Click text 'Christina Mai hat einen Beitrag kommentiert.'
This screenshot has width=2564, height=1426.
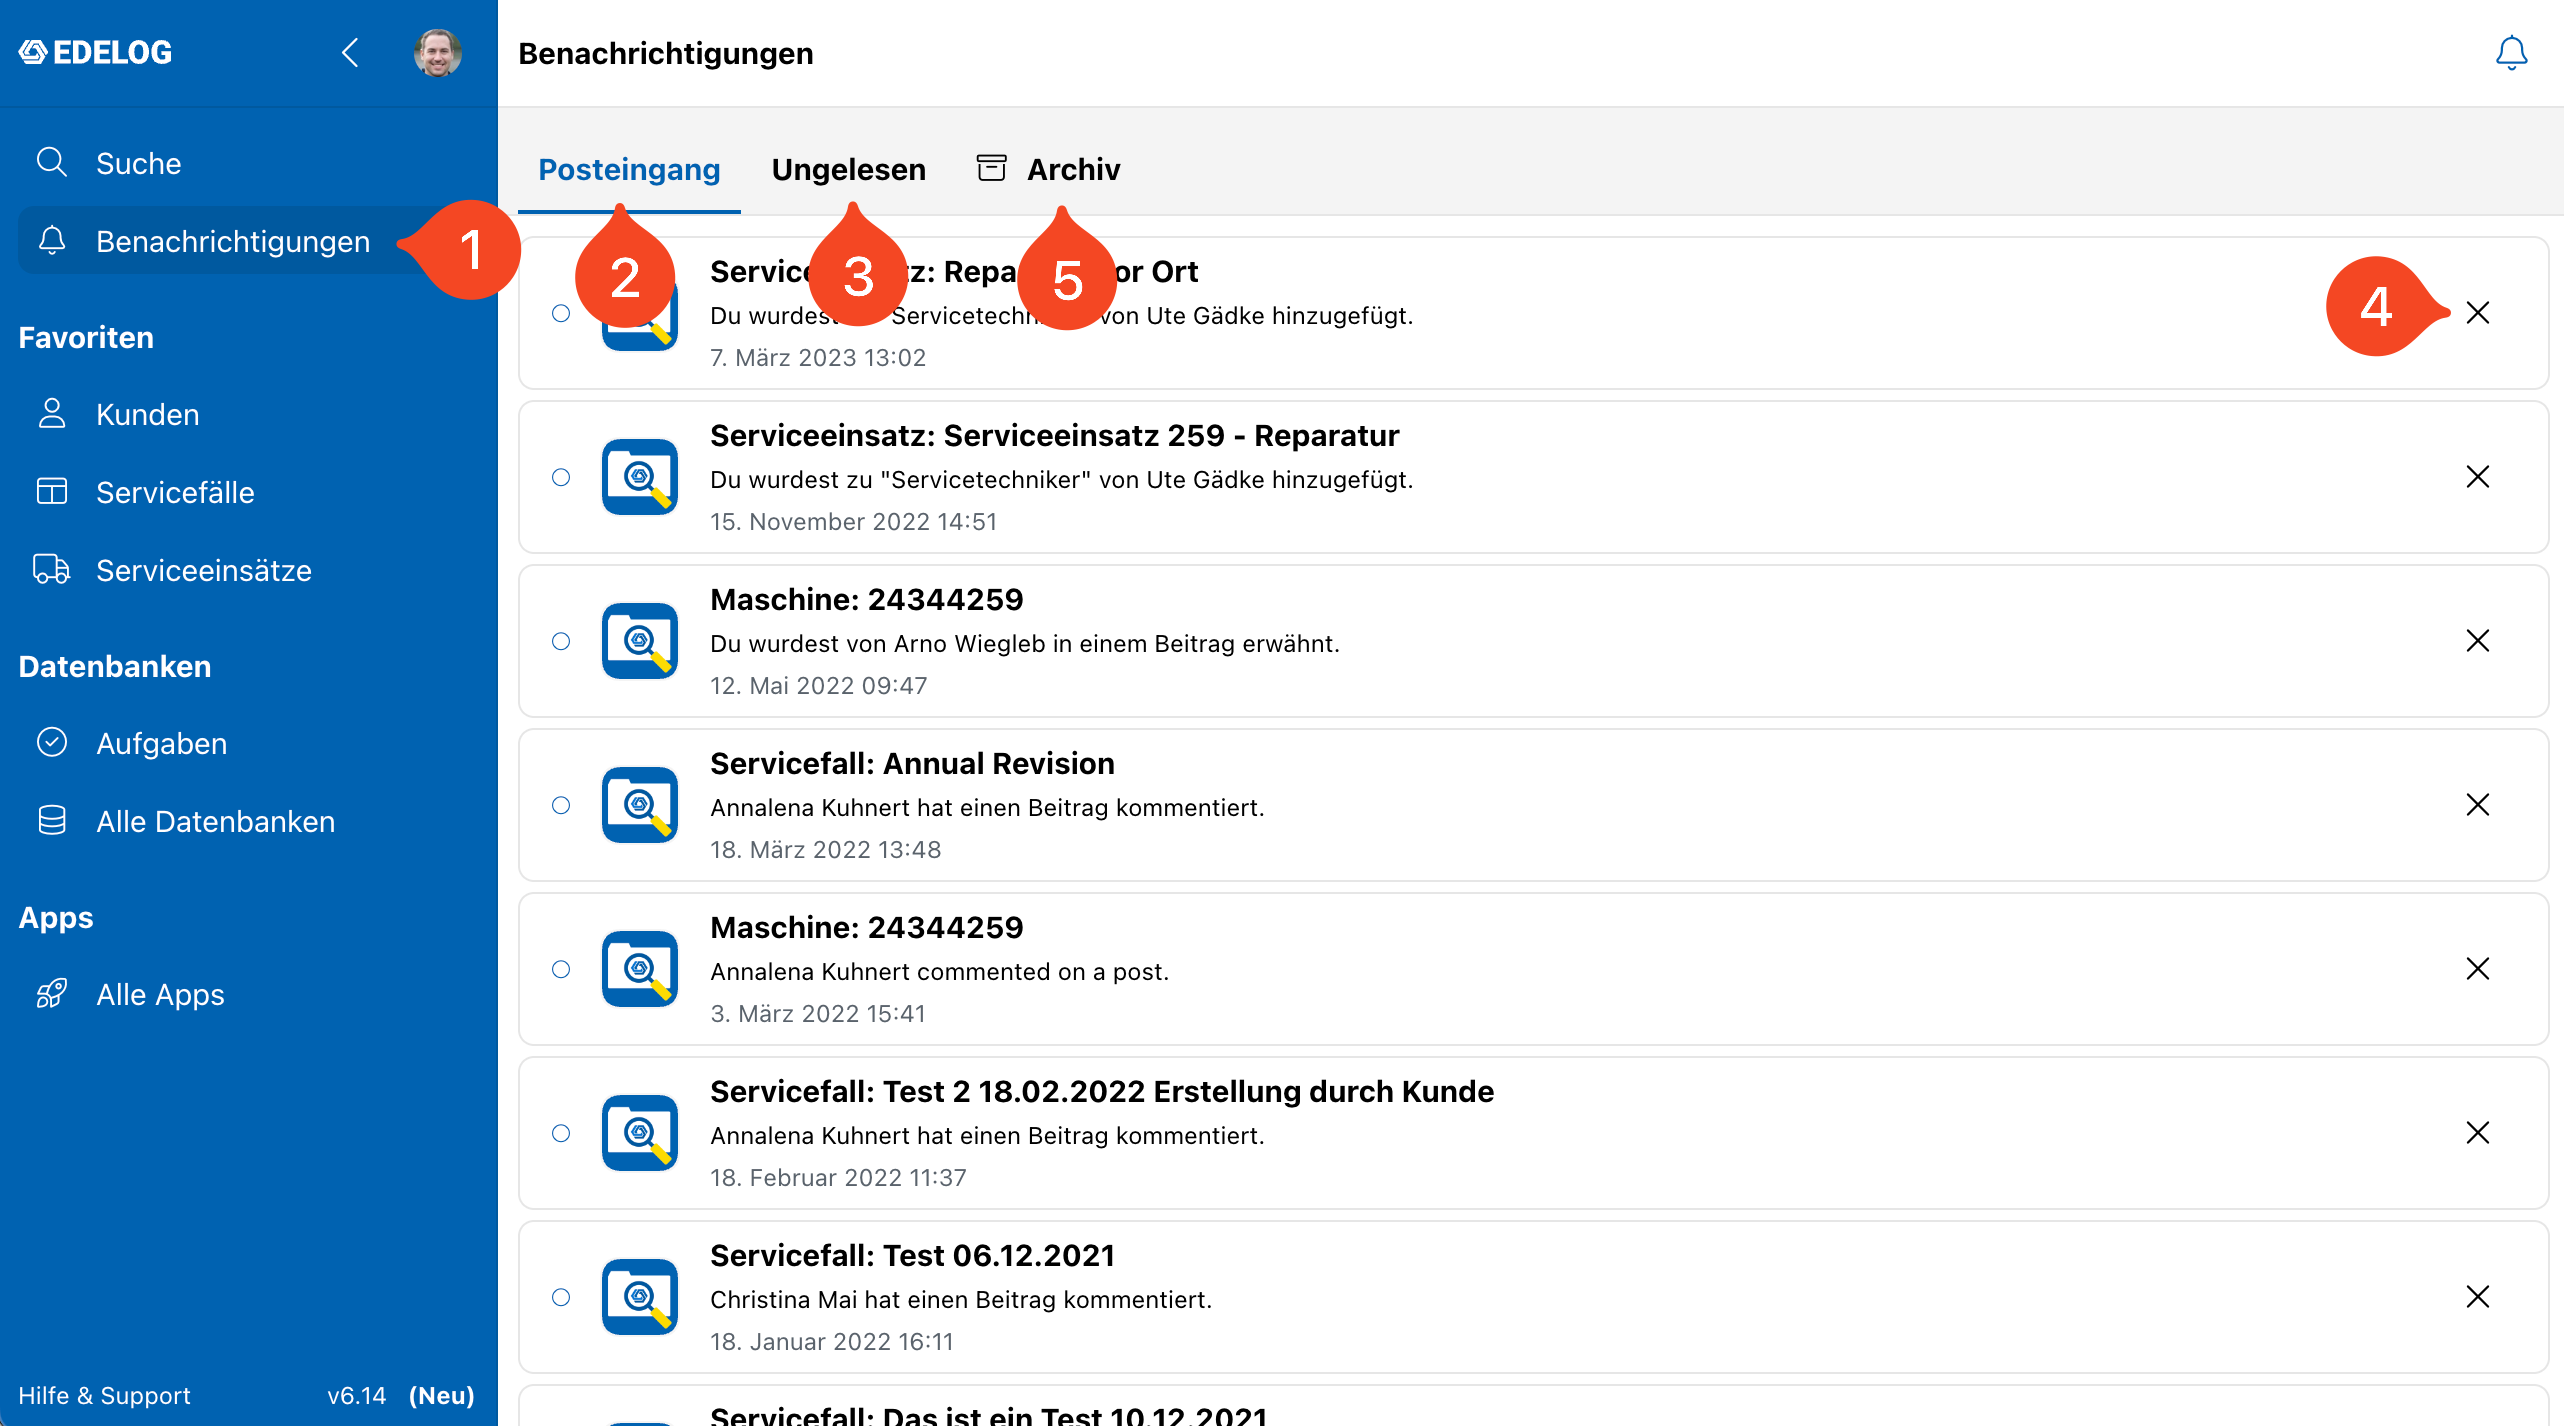pyautogui.click(x=960, y=1299)
